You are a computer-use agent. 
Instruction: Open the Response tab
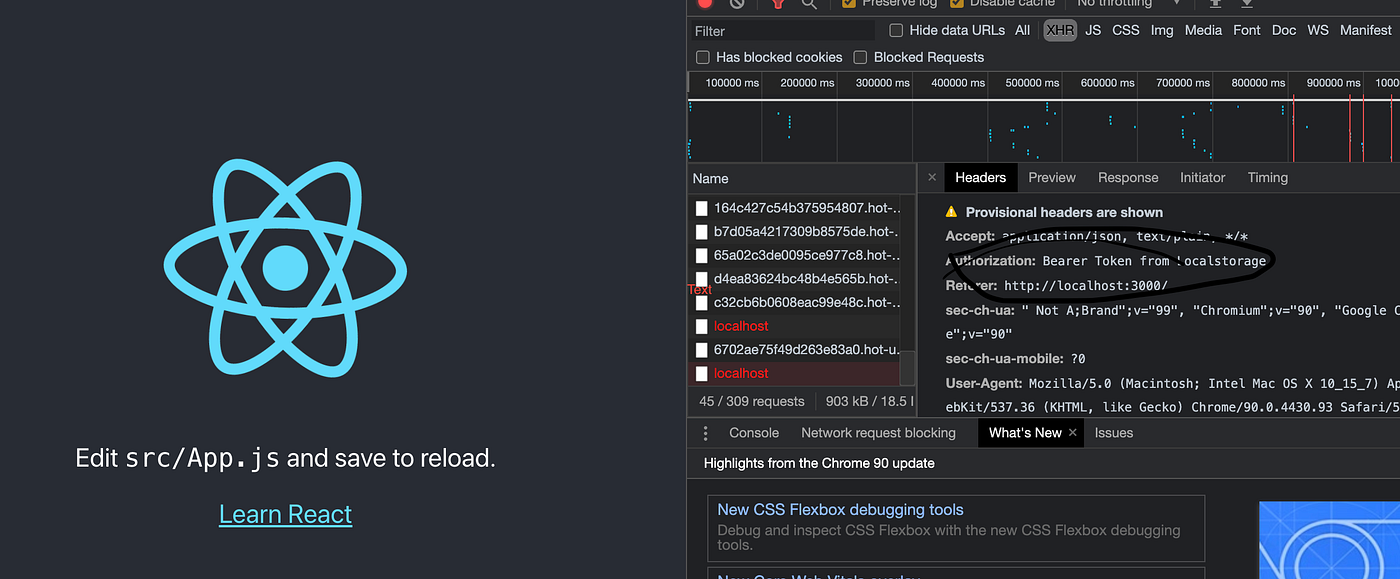pyautogui.click(x=1127, y=177)
